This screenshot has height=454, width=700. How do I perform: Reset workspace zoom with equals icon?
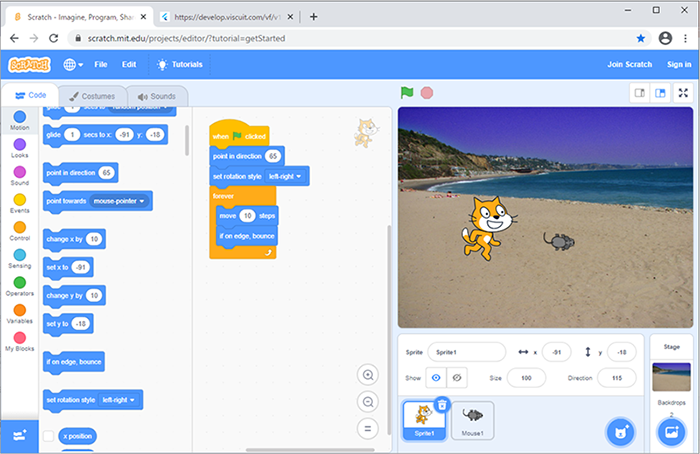click(x=368, y=429)
